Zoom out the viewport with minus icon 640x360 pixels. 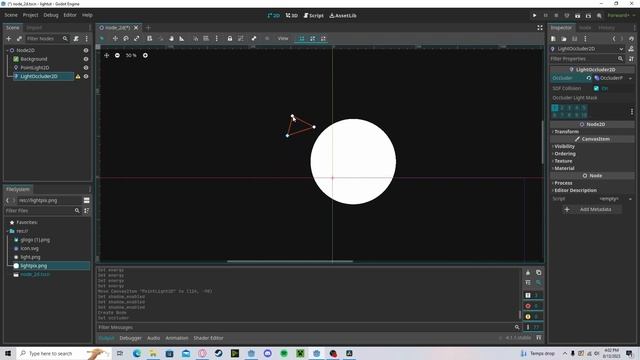coord(117,55)
